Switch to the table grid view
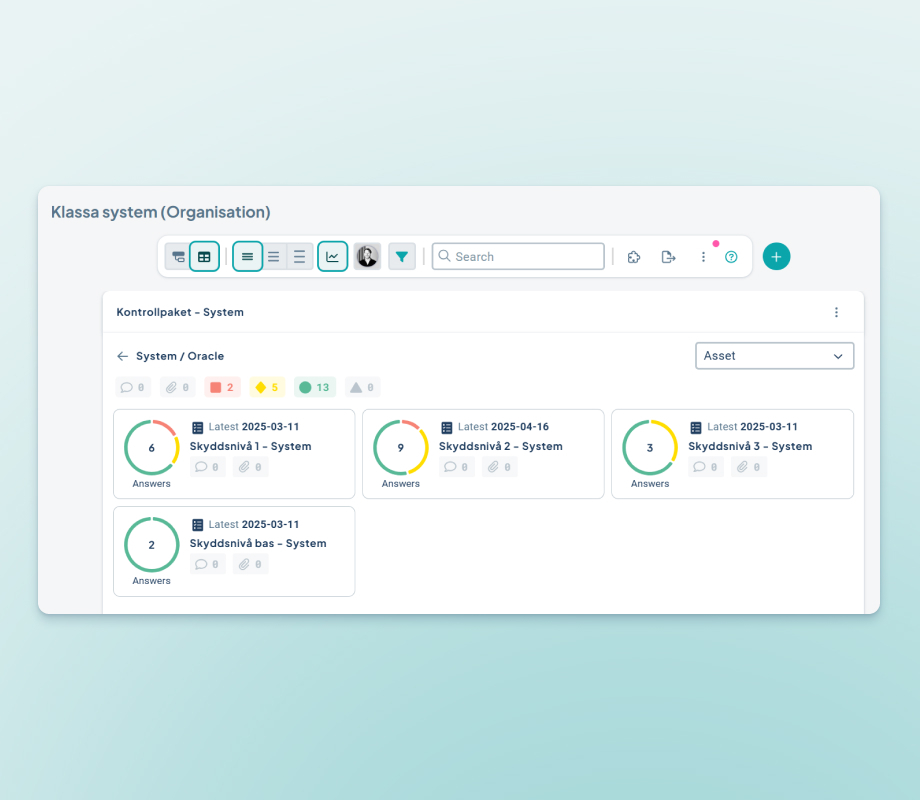 pos(204,257)
